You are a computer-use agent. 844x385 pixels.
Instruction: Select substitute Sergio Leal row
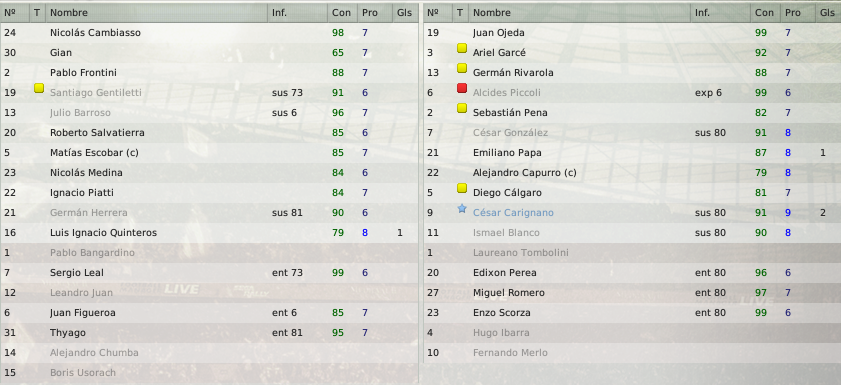pos(209,273)
